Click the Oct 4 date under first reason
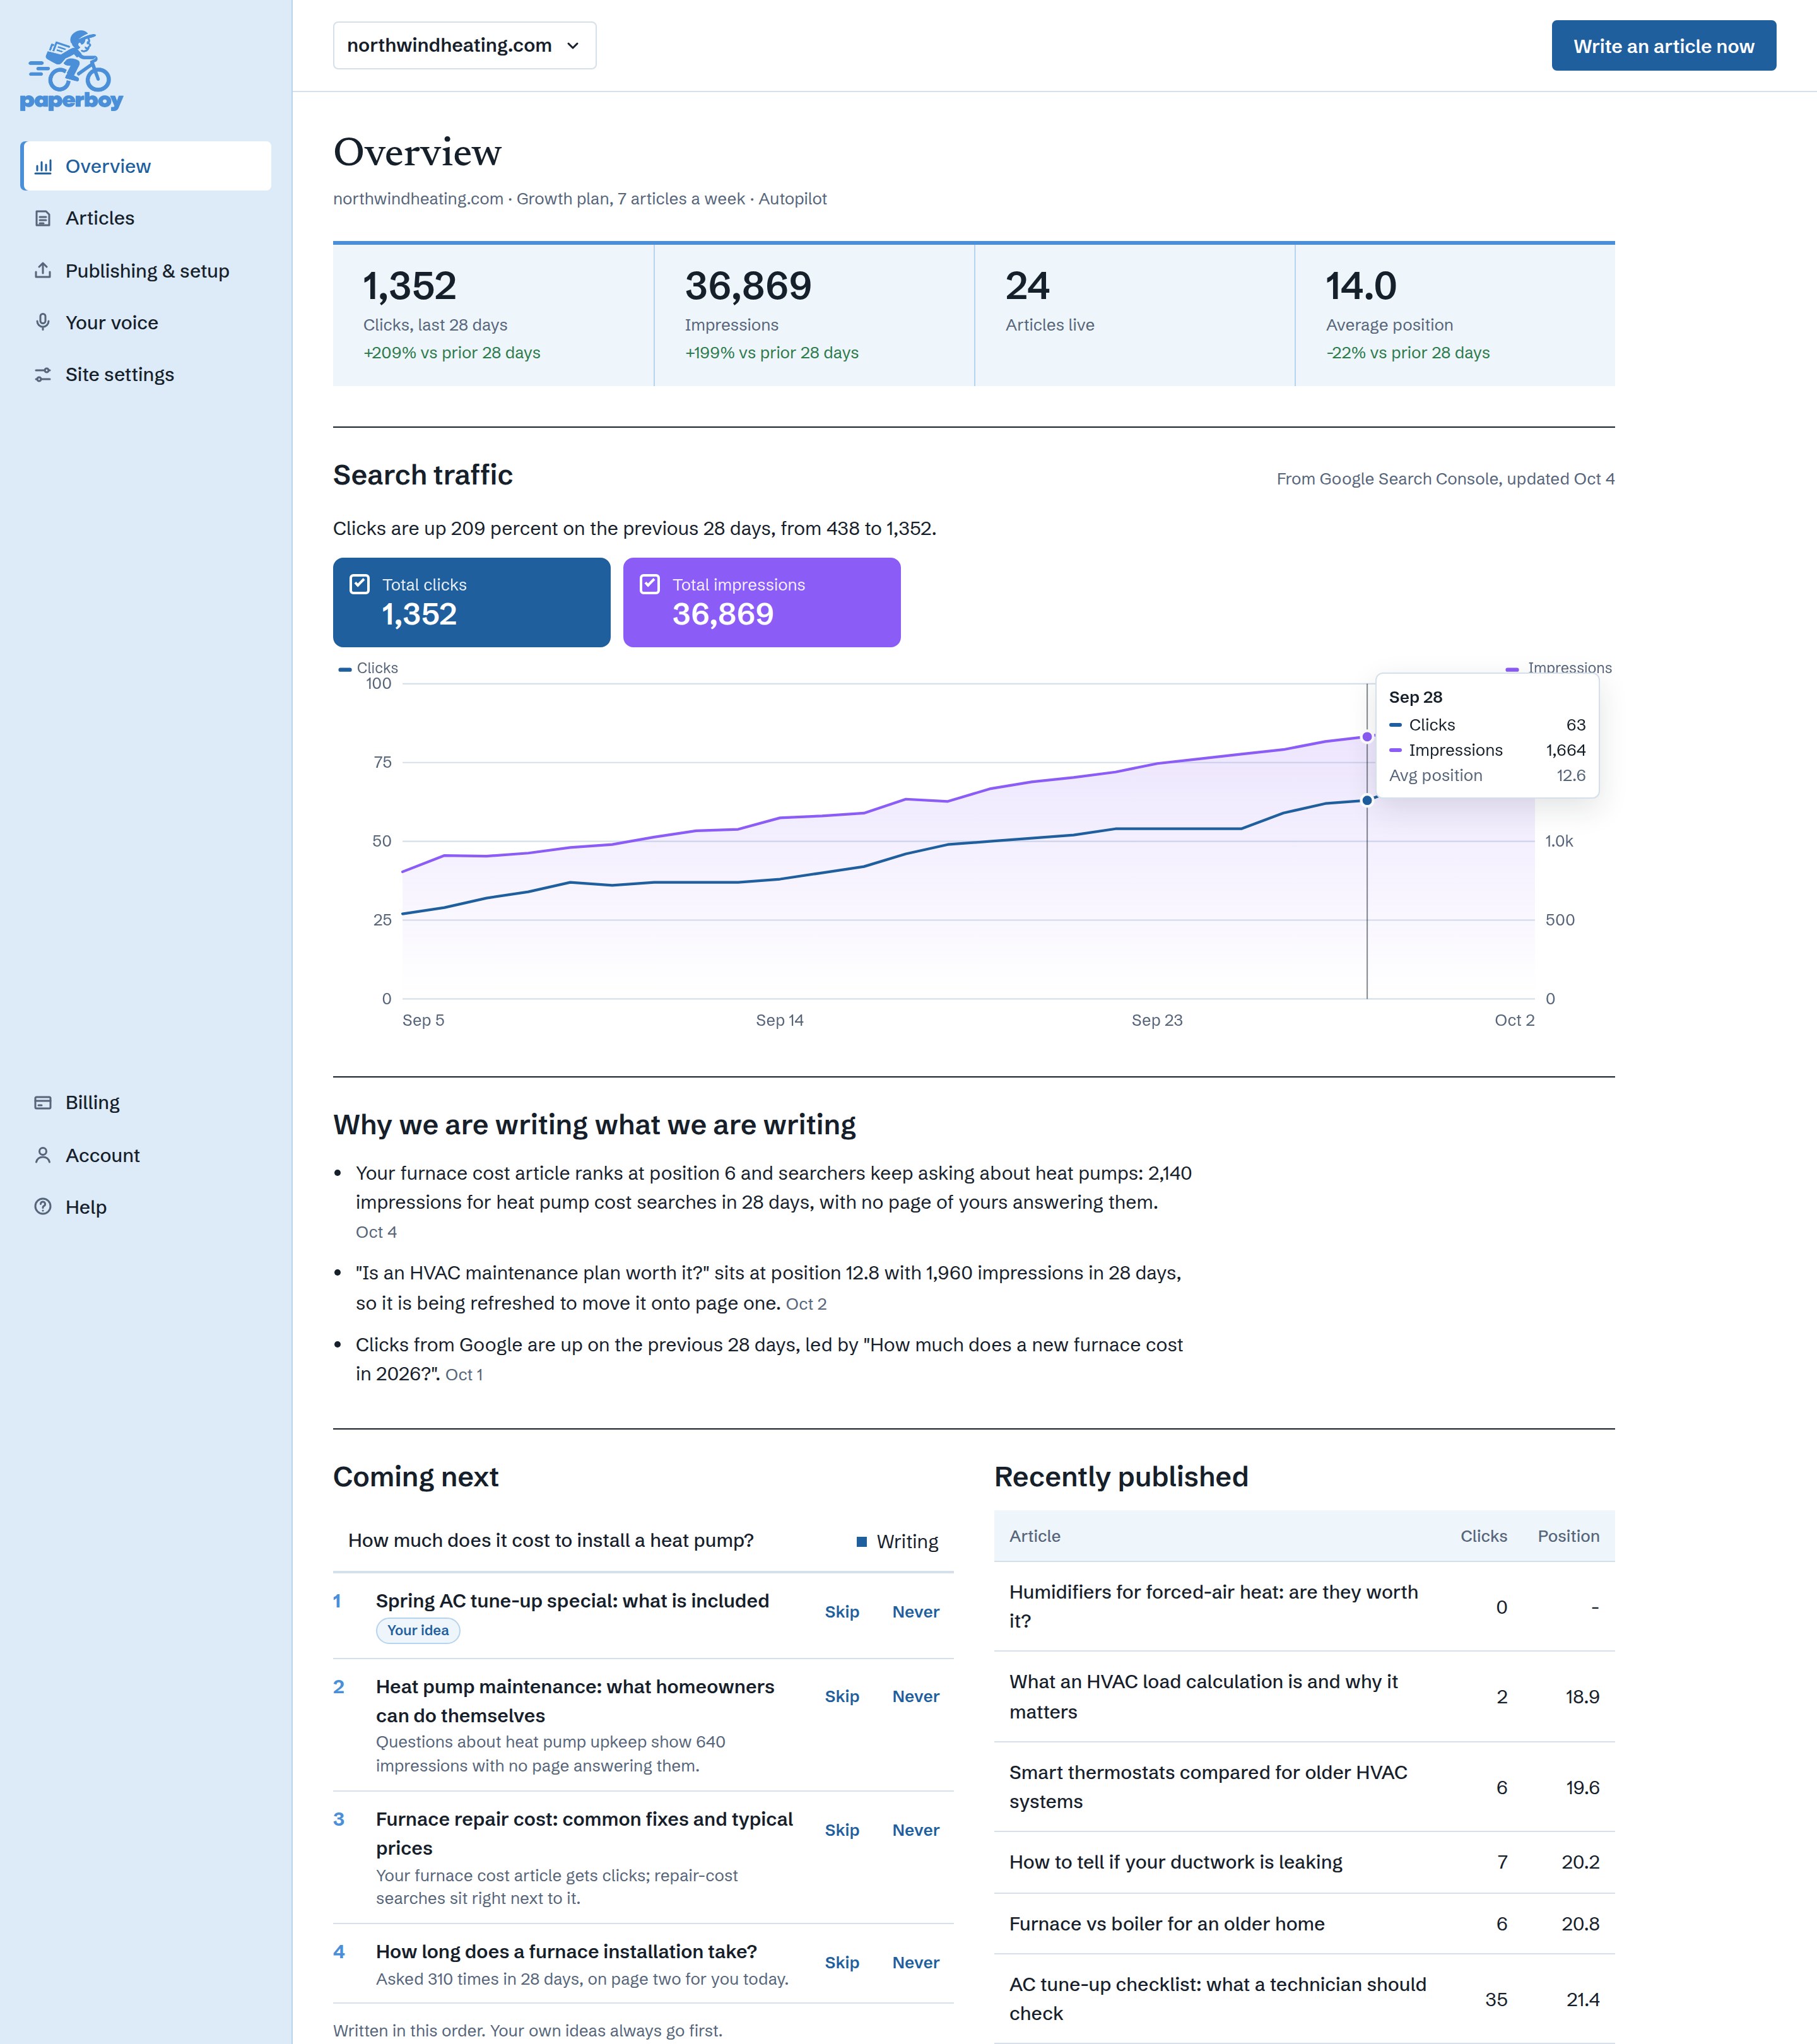 [x=376, y=1232]
